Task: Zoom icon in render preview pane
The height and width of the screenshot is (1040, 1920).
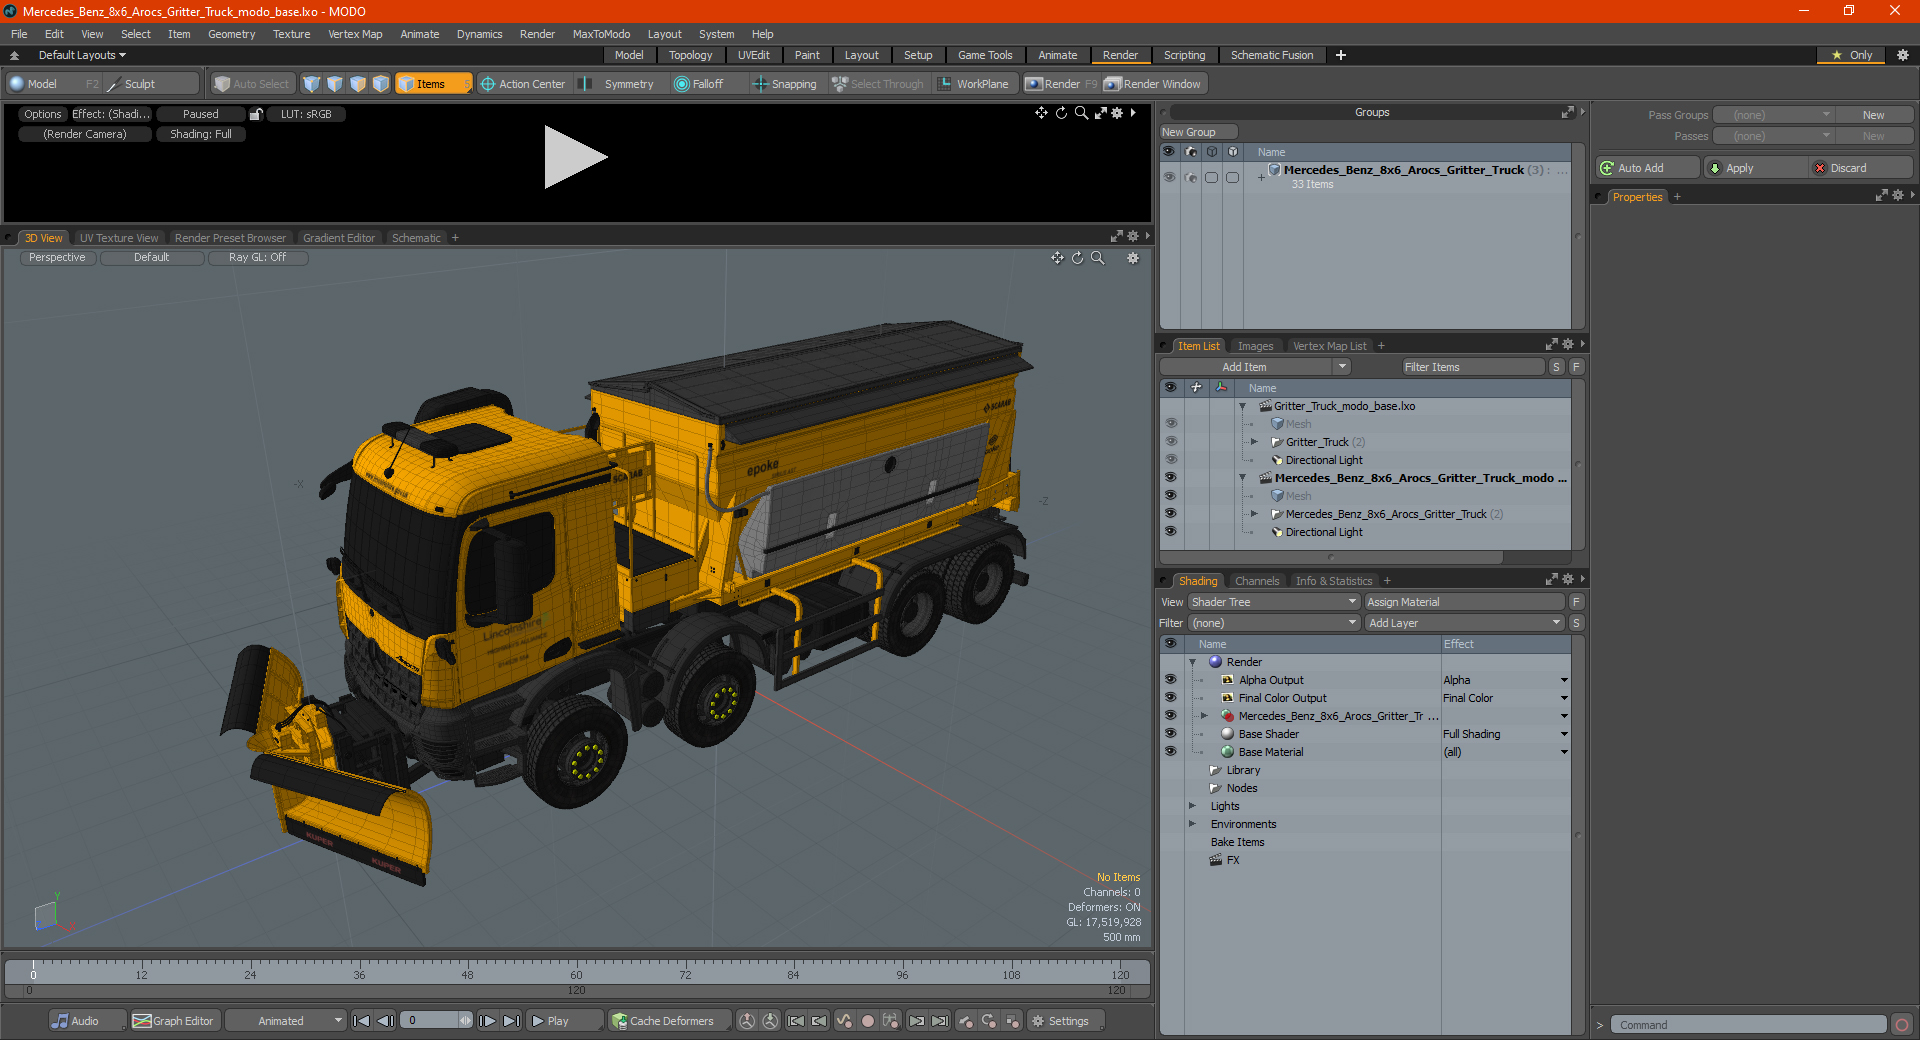Action: tap(1081, 113)
